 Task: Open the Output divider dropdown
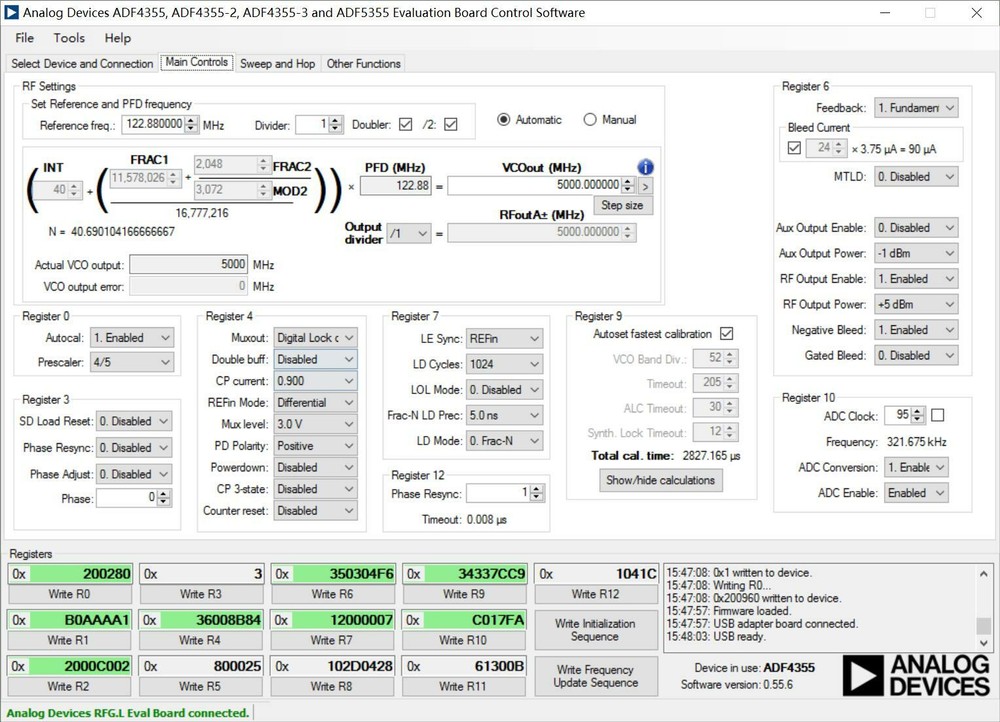pyautogui.click(x=408, y=232)
